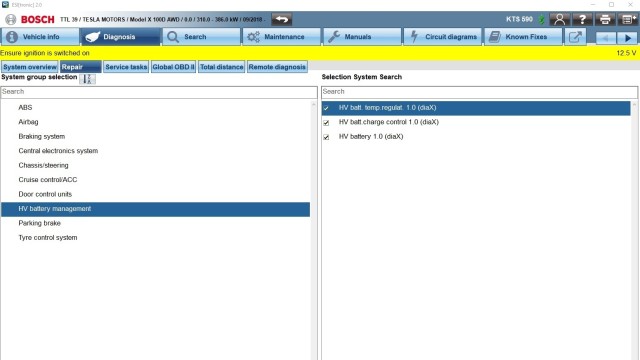The height and width of the screenshot is (360, 640).
Task: Click the printer icon
Action: tap(605, 19)
